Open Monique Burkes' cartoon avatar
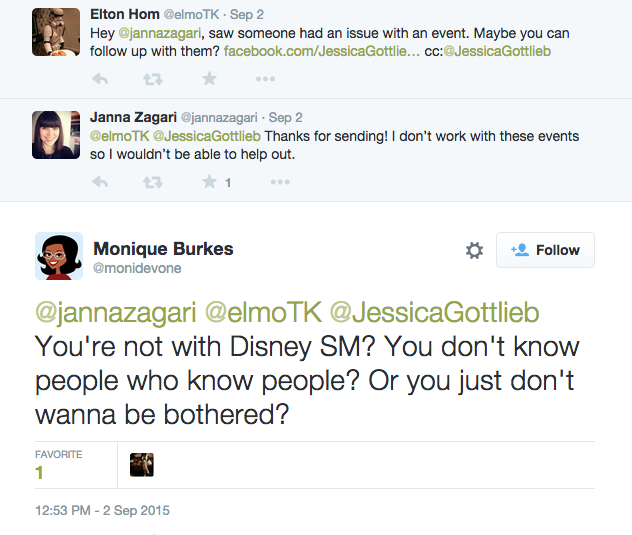 click(59, 256)
